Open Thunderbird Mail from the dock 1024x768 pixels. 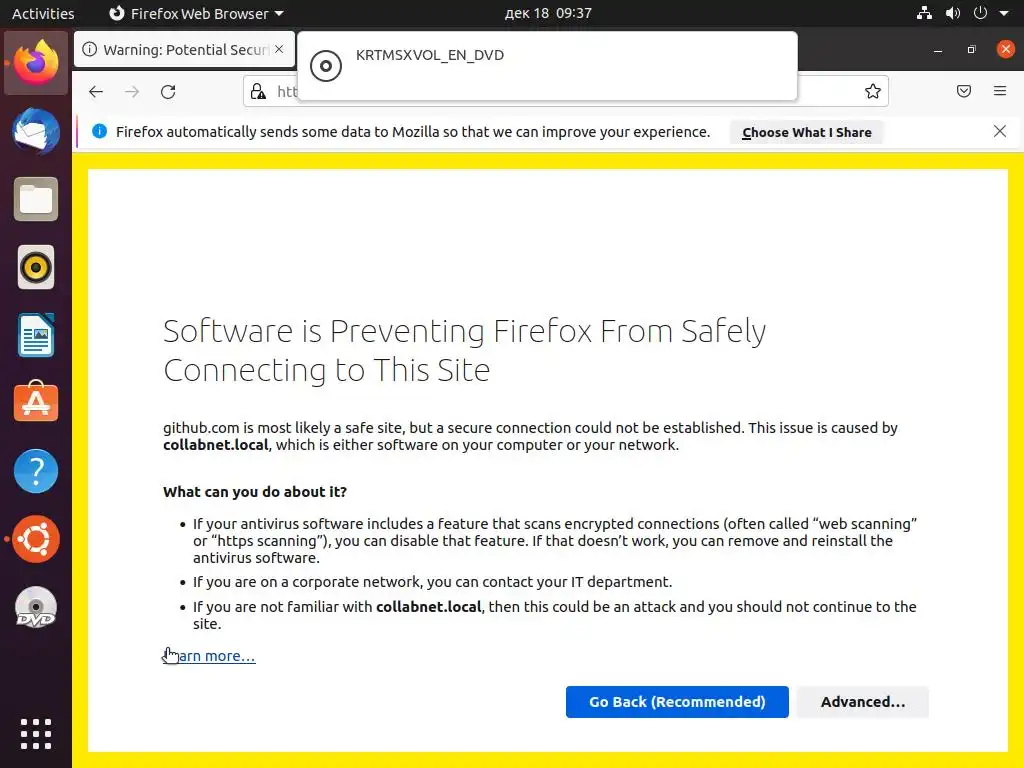click(x=36, y=132)
